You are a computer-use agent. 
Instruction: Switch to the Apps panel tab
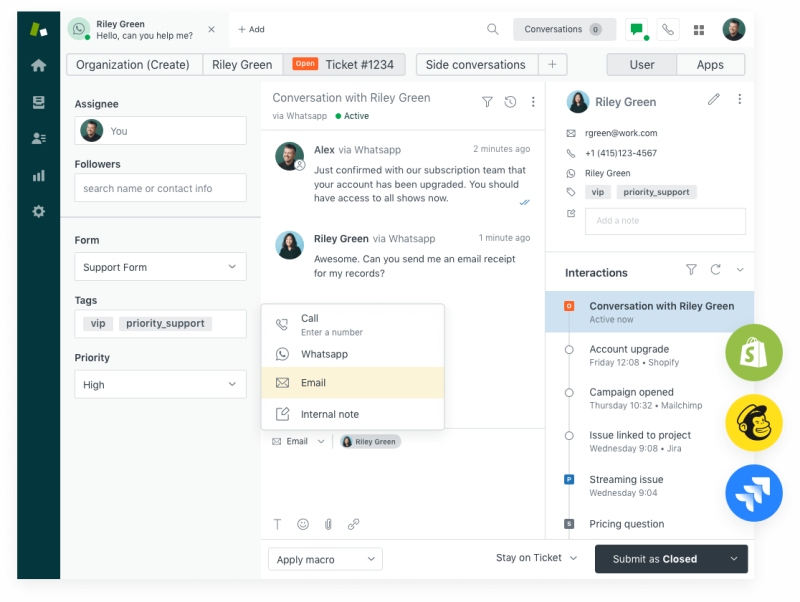pos(710,65)
